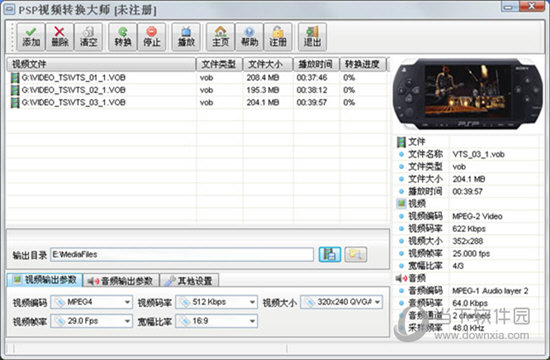Click the 视频编码 label in info panel
This screenshot has width=550, height=360.
click(x=425, y=216)
